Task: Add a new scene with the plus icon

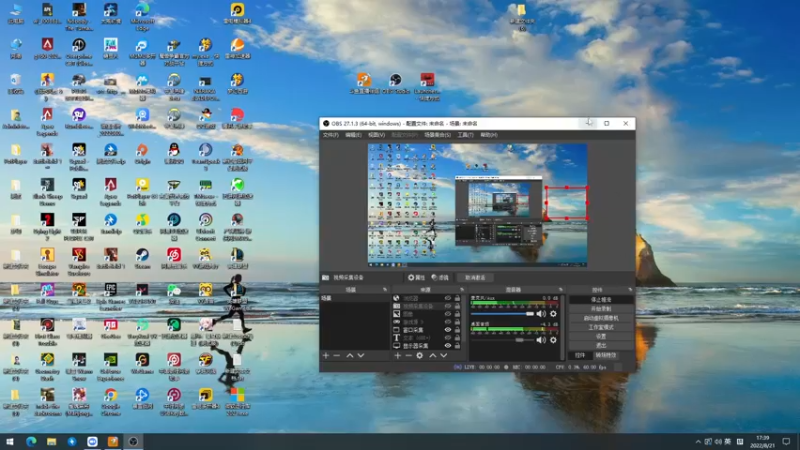Action: pyautogui.click(x=326, y=355)
